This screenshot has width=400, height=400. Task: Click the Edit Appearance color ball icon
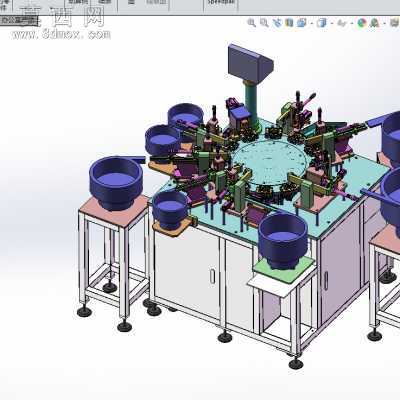[362, 23]
